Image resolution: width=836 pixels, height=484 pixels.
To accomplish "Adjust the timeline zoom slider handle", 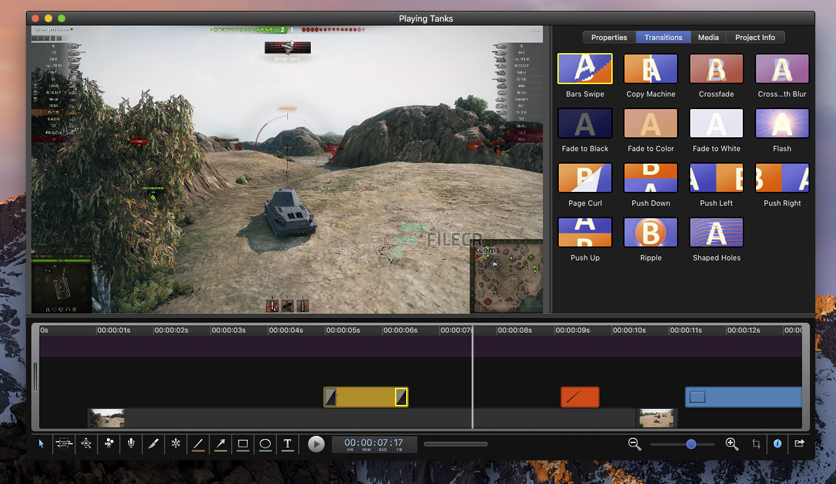I will tap(691, 444).
